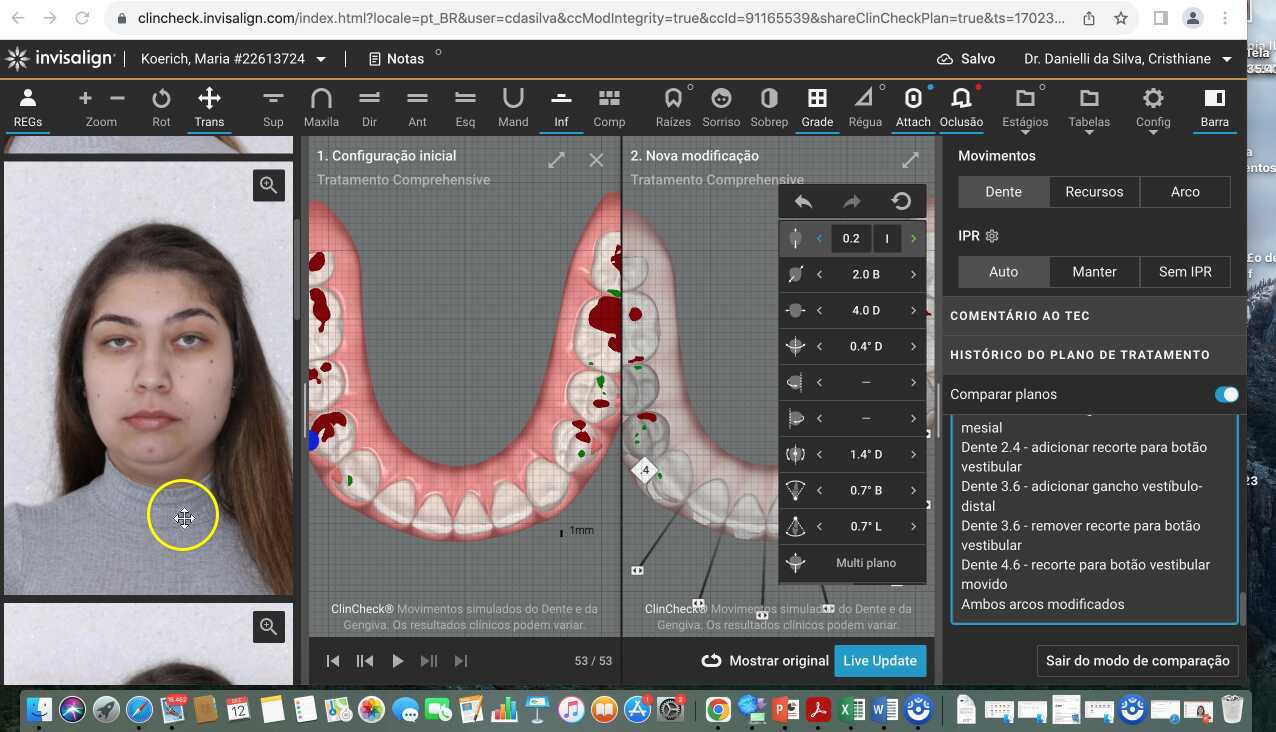Viewport: 1276px width, 732px height.
Task: Switch to the Recursos tab
Action: click(x=1094, y=192)
